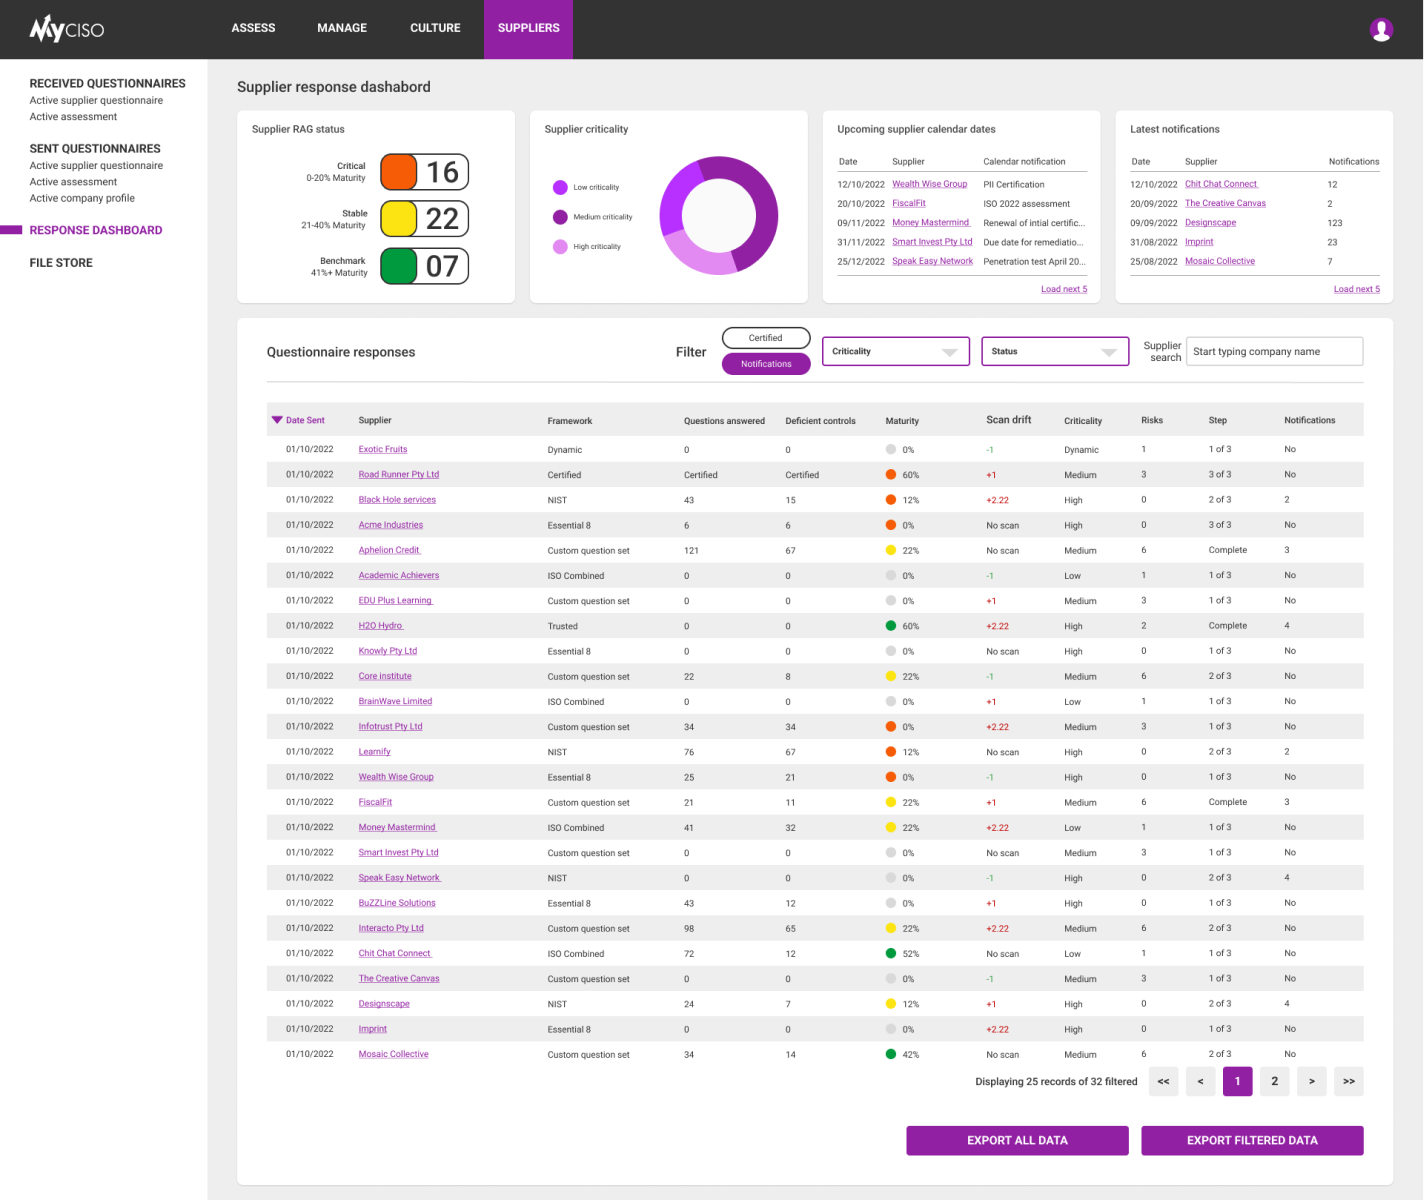The image size is (1424, 1200).
Task: Sort by the Scan drift column header
Action: click(x=1008, y=420)
